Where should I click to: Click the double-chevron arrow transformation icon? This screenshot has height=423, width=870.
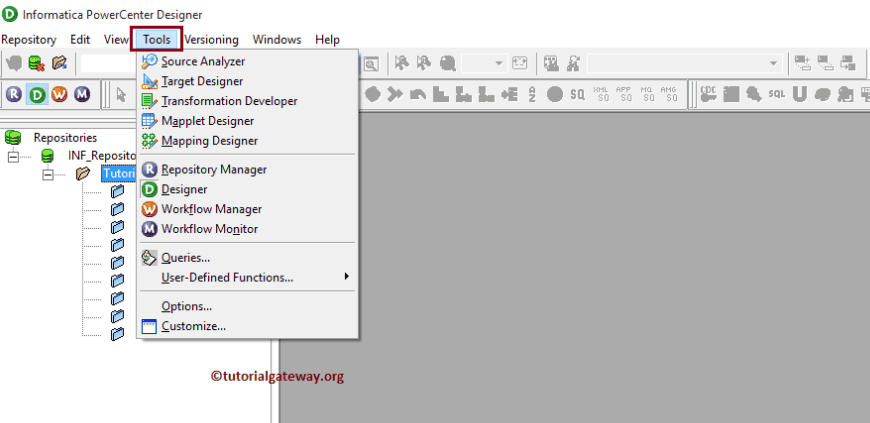pos(394,94)
